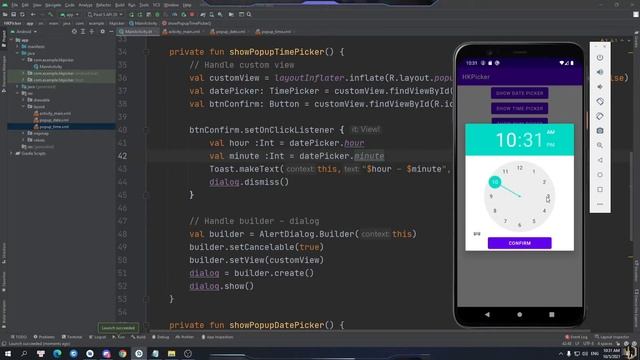Click the red Stop icon in toolbar
The image size is (640, 360).
coord(192,14)
